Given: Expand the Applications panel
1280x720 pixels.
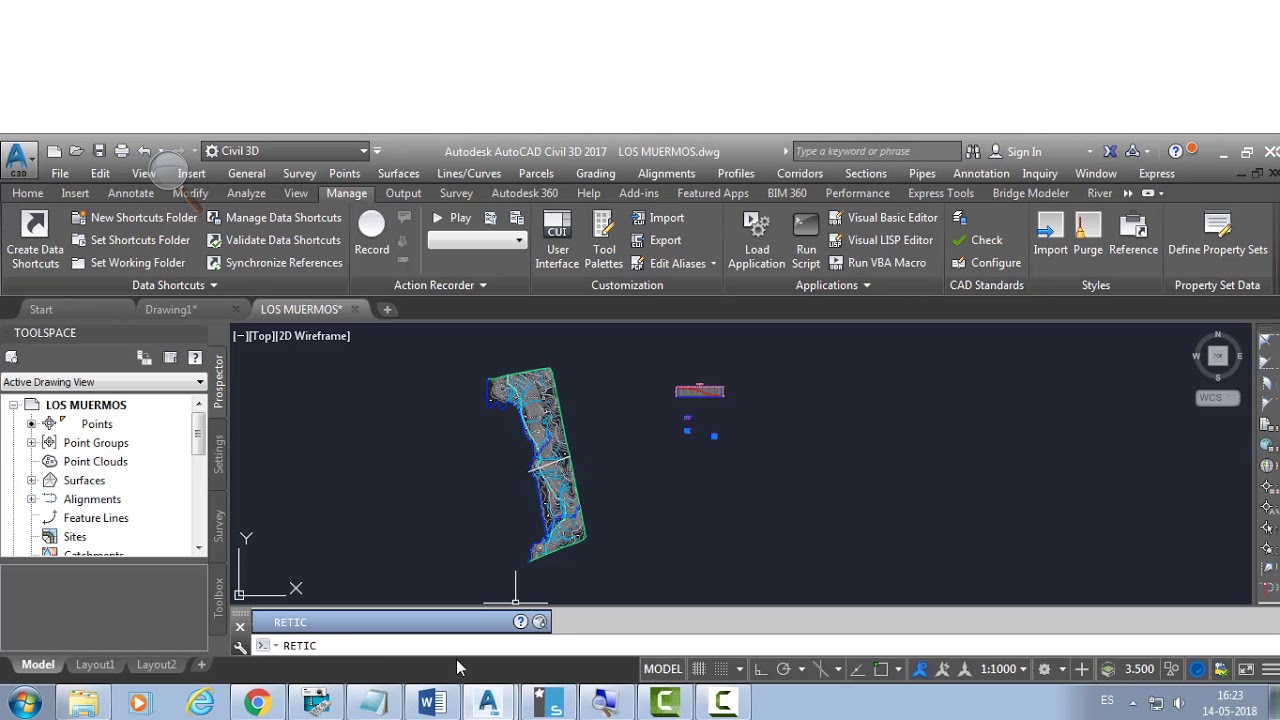Looking at the screenshot, I should [x=833, y=285].
